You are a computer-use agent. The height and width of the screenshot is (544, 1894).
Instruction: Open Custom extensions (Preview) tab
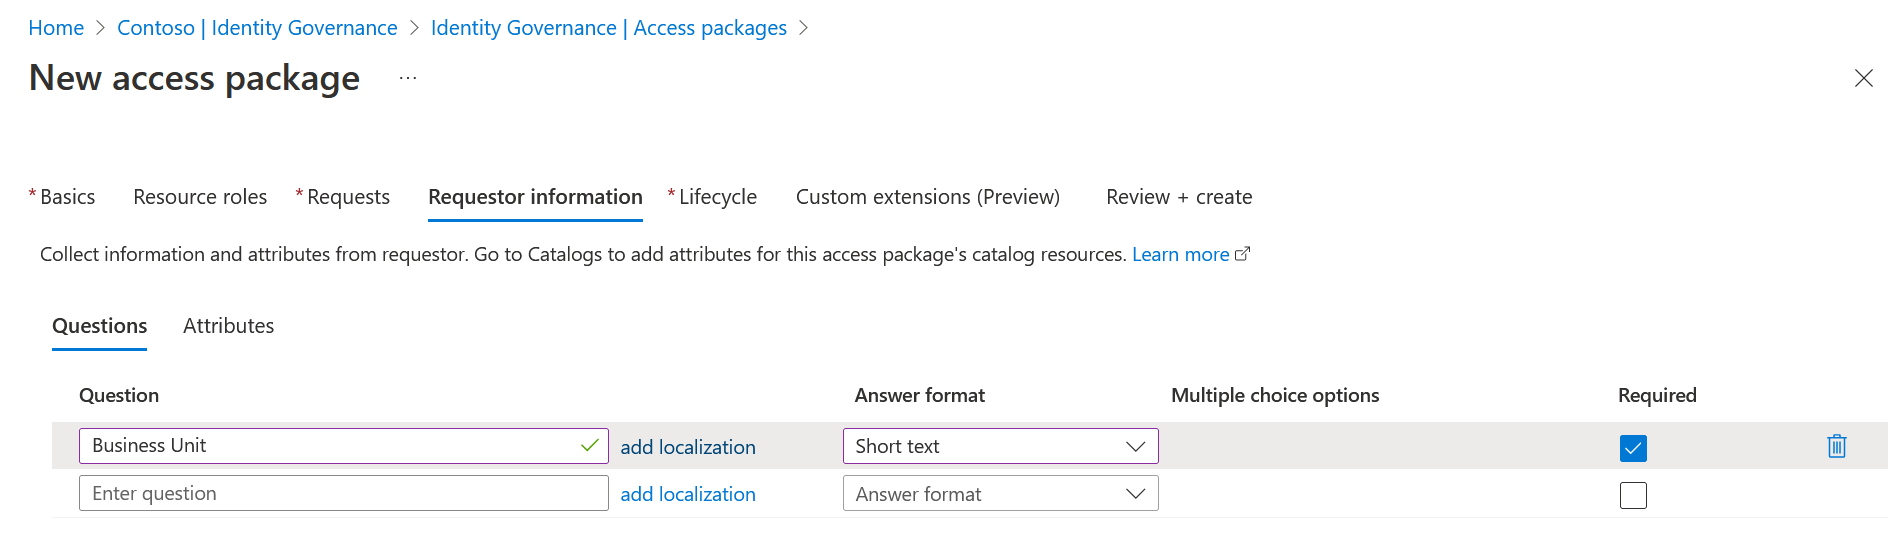pos(927,197)
